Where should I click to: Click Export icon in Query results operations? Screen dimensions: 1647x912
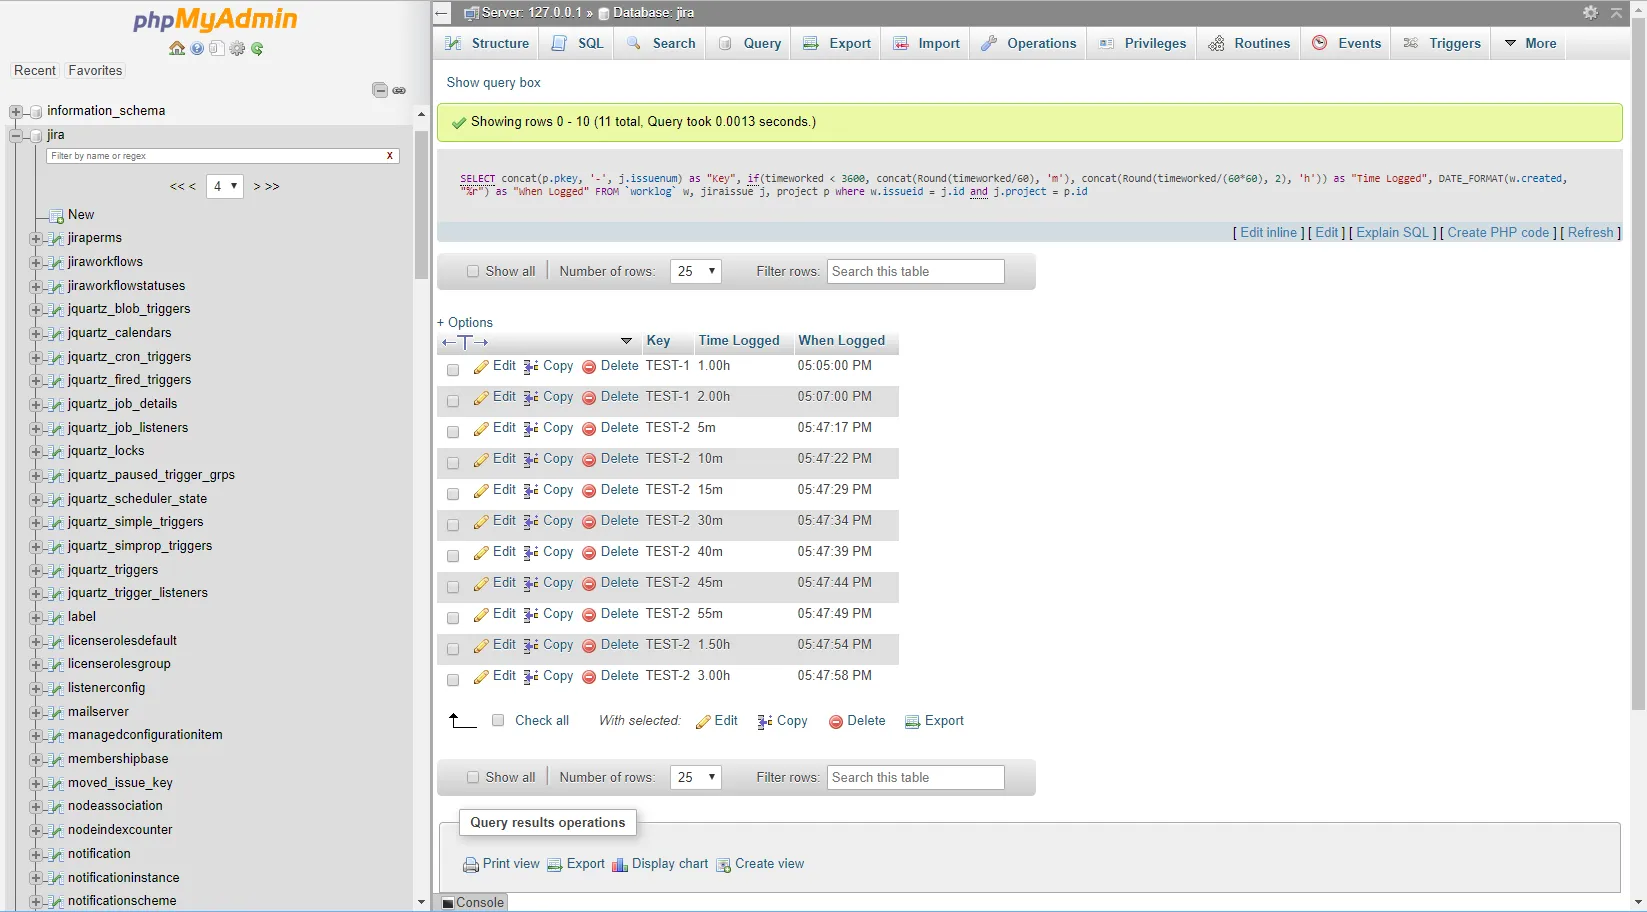click(x=554, y=865)
